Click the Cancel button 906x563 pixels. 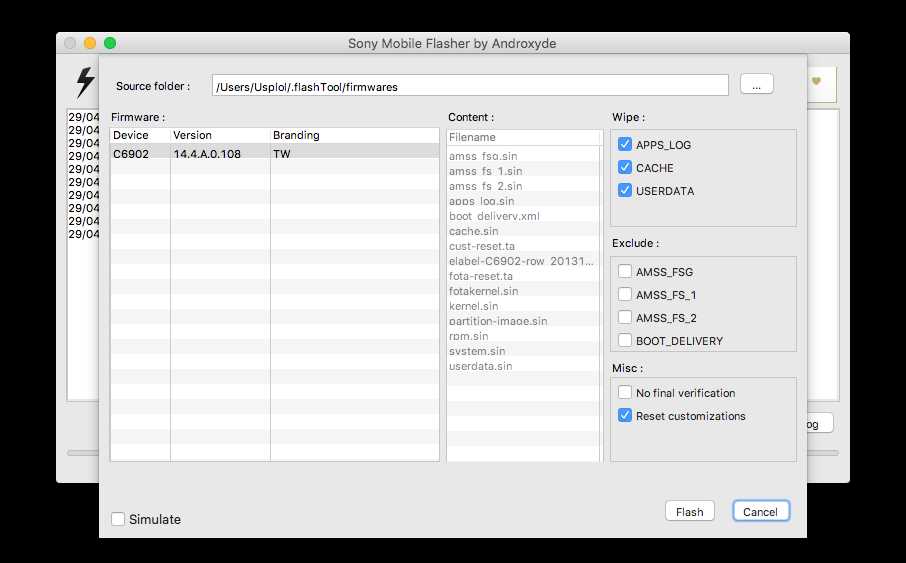coord(760,512)
